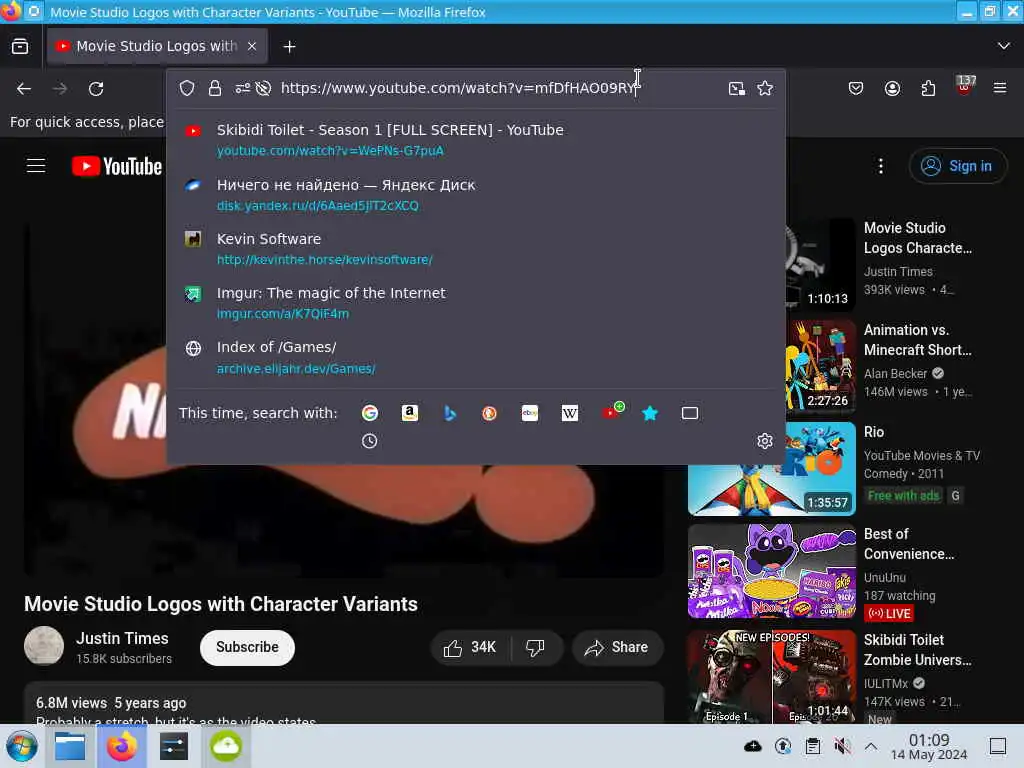Close the Movie Studio Logos tab
Image resolution: width=1024 pixels, height=768 pixels.
pyautogui.click(x=252, y=46)
